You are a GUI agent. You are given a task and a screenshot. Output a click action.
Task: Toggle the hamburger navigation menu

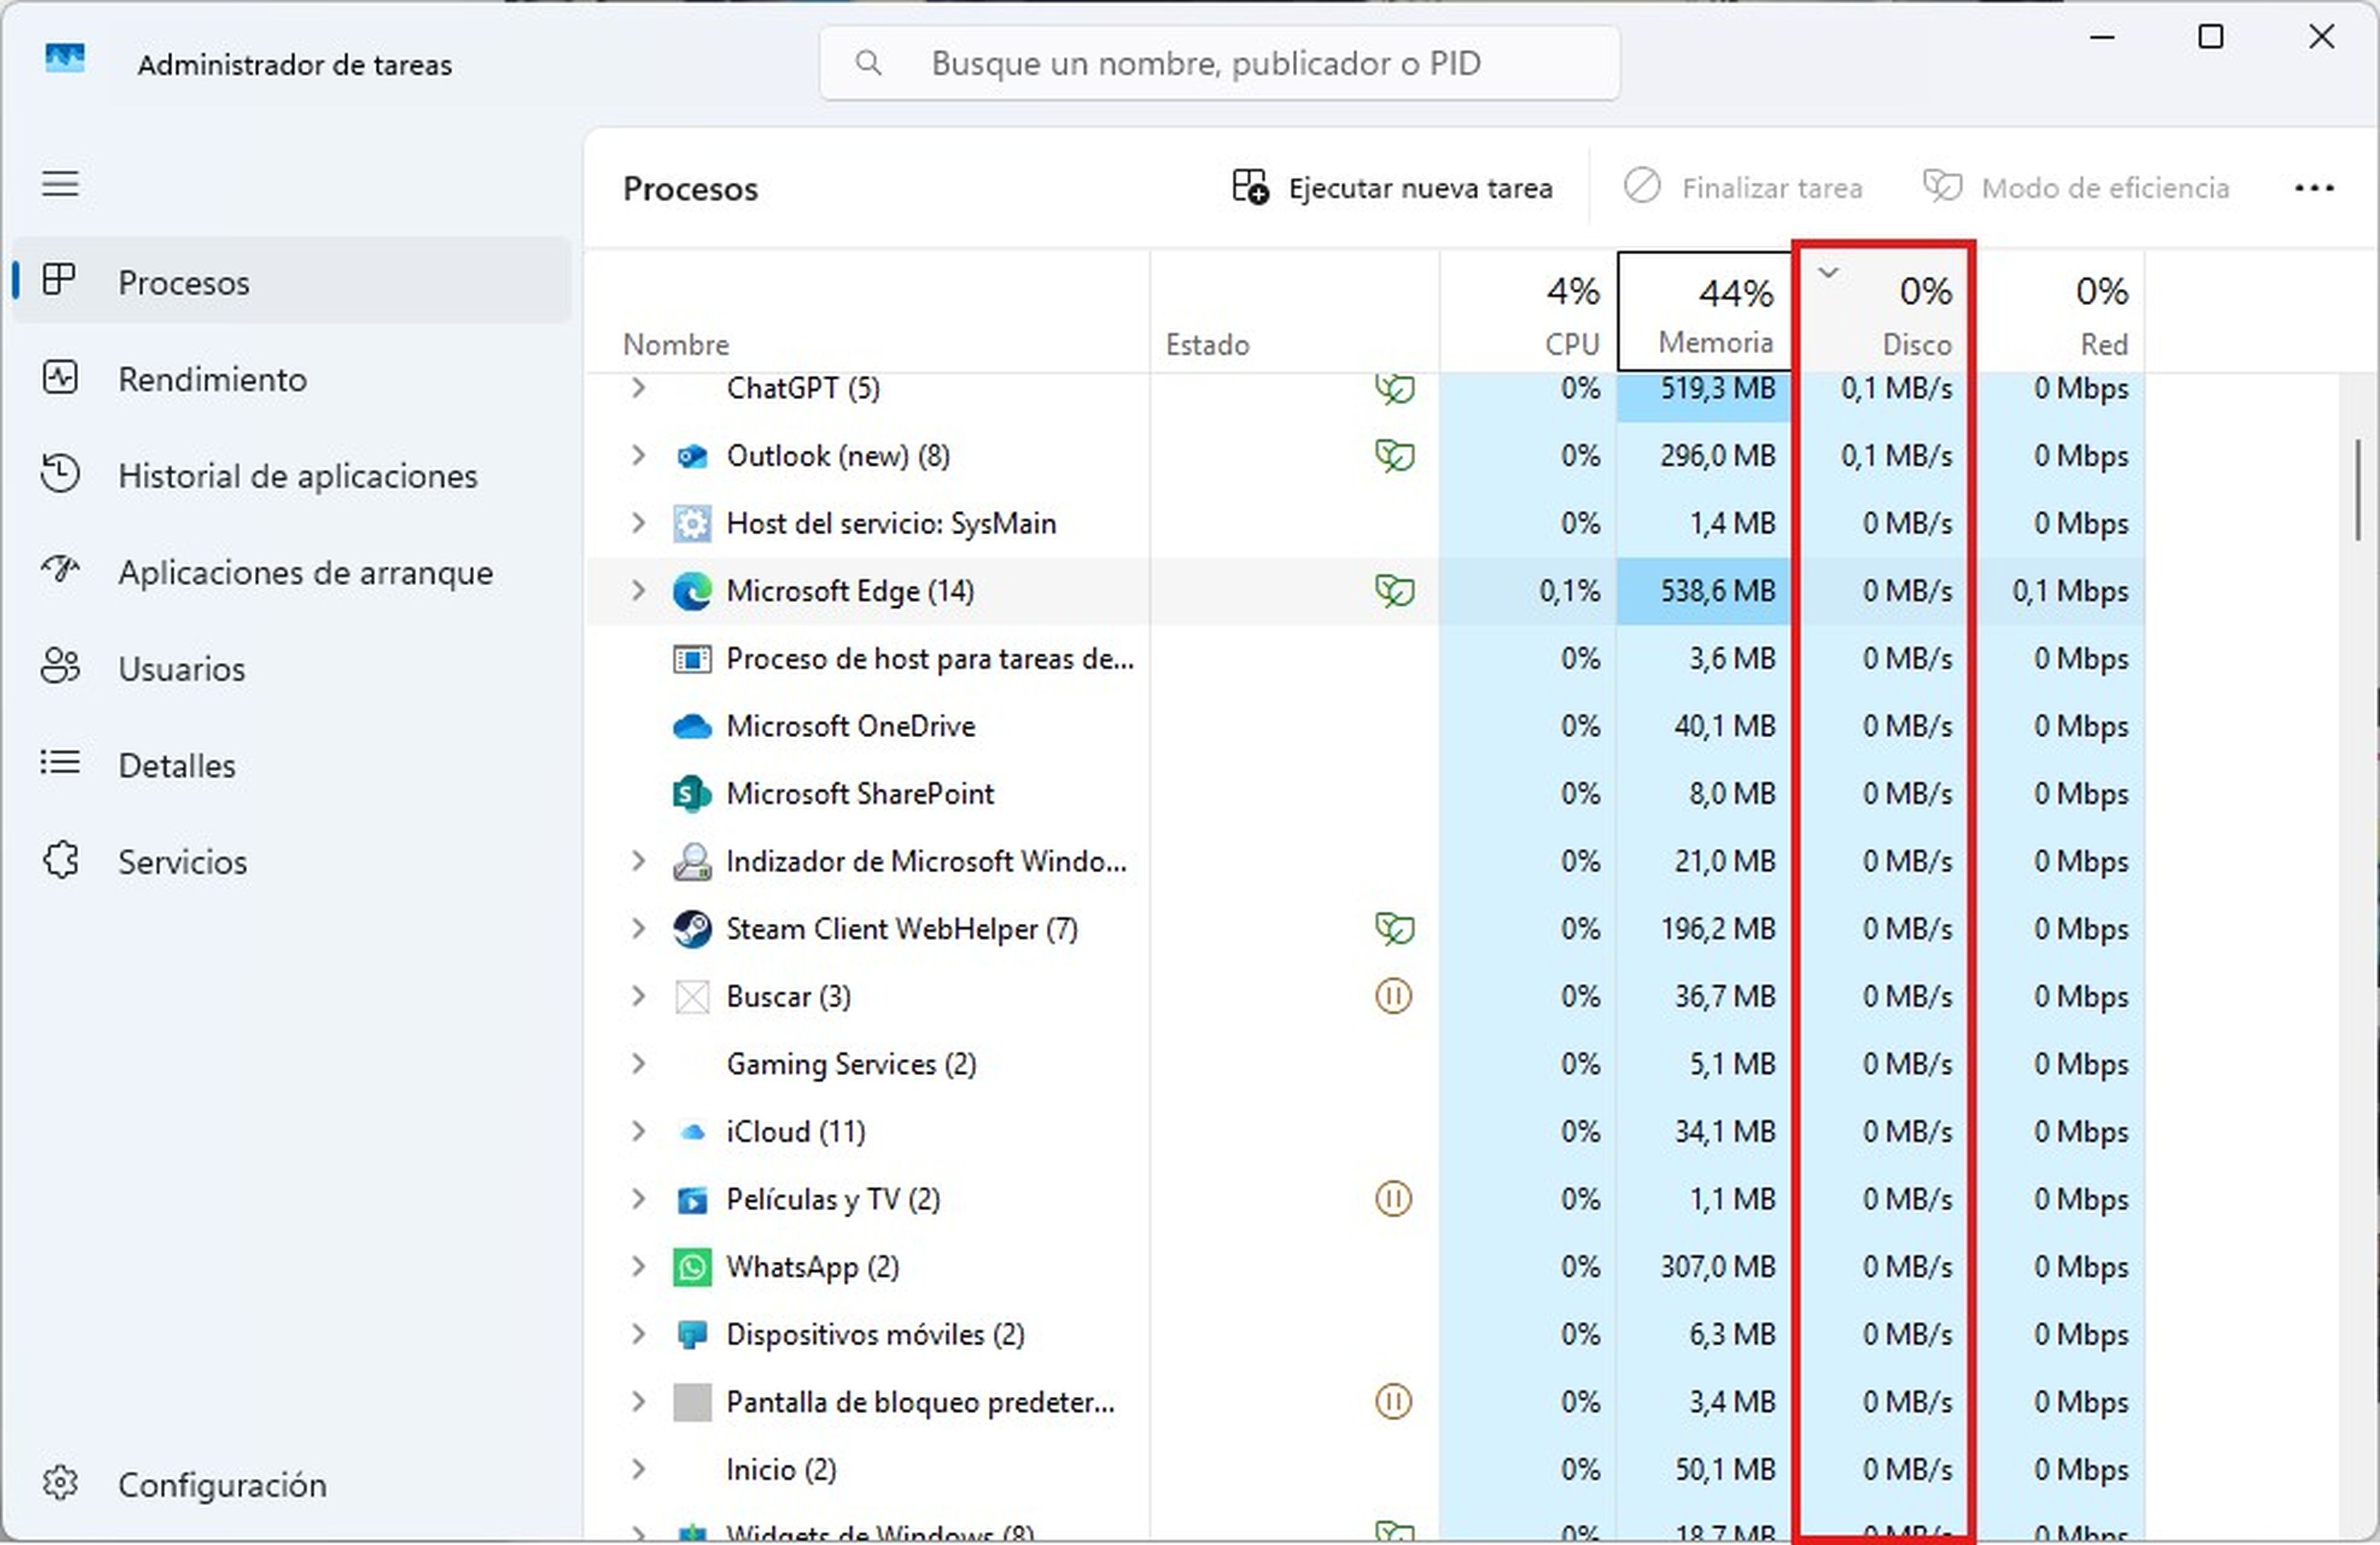click(x=60, y=184)
